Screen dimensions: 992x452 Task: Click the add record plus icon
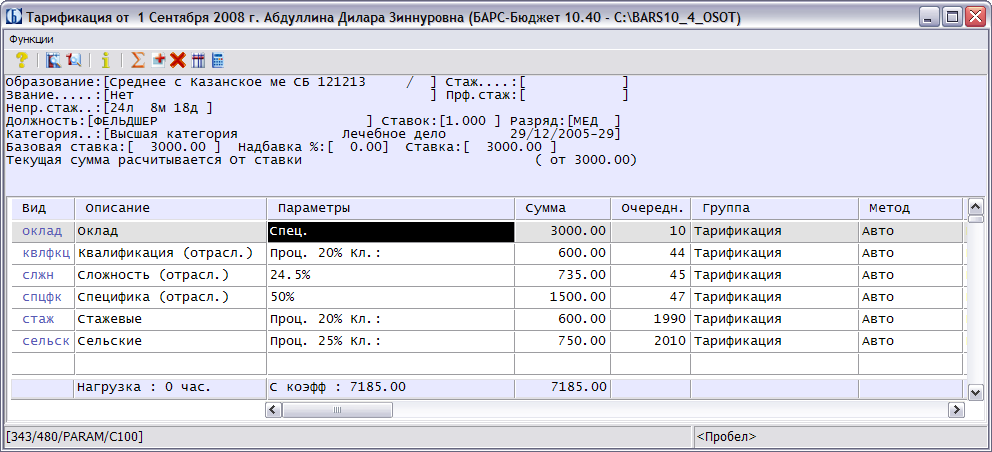[x=159, y=60]
